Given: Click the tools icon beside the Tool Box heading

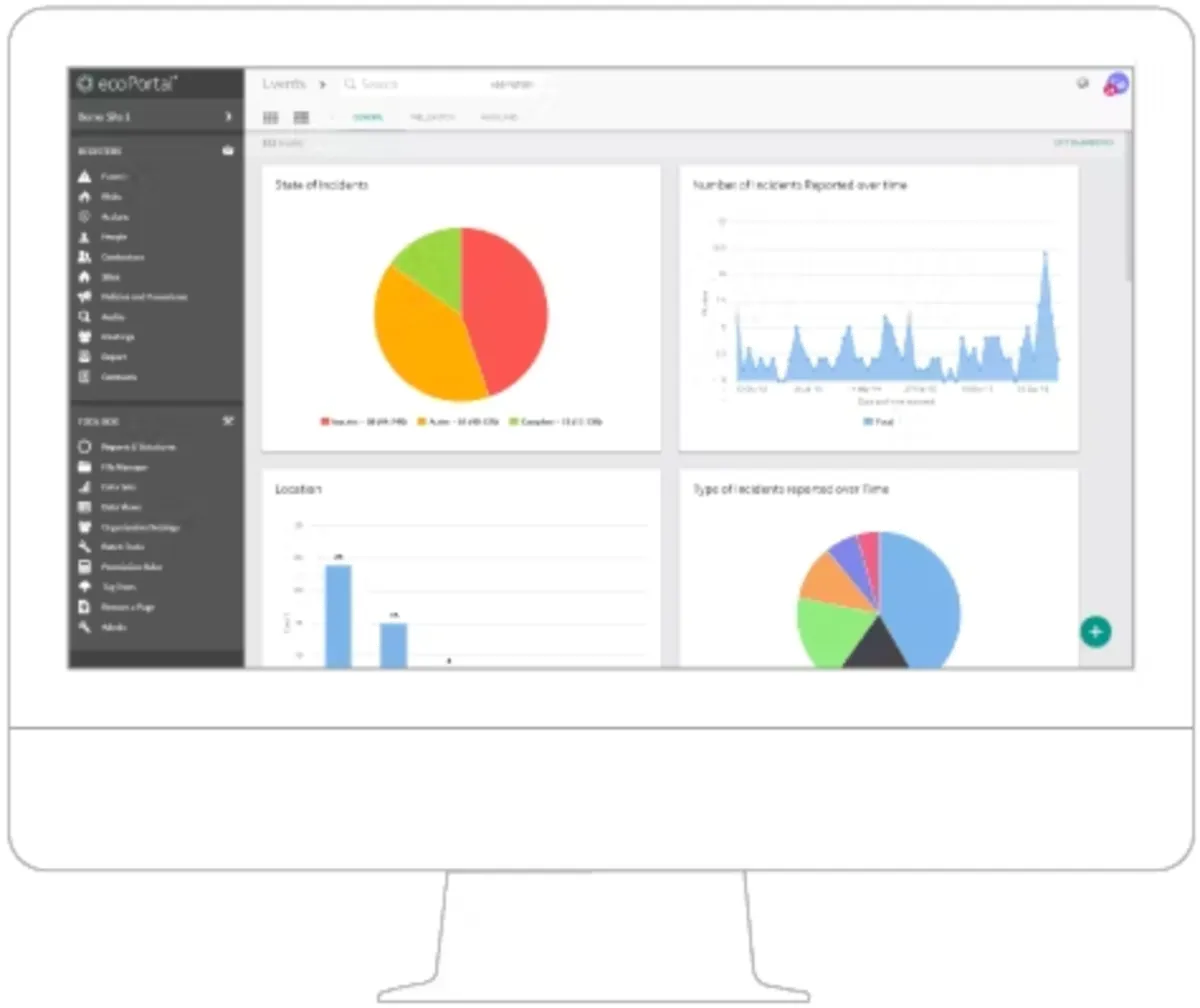Looking at the screenshot, I should pyautogui.click(x=227, y=421).
